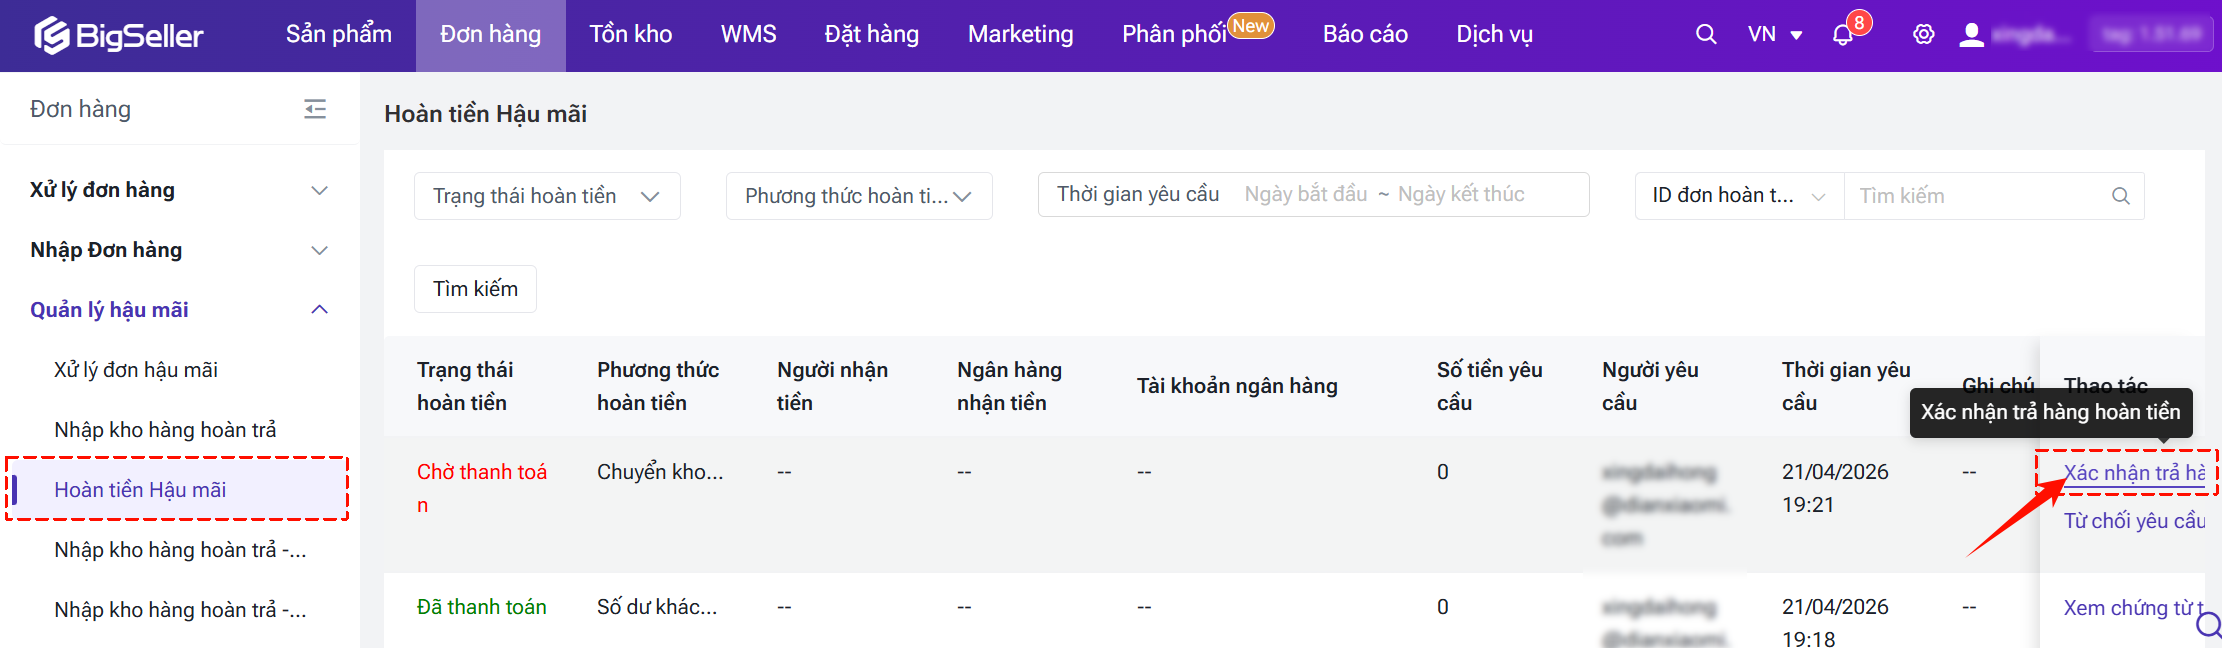The width and height of the screenshot is (2222, 648).
Task: Switch to the Tồn kho menu
Action: tap(630, 35)
